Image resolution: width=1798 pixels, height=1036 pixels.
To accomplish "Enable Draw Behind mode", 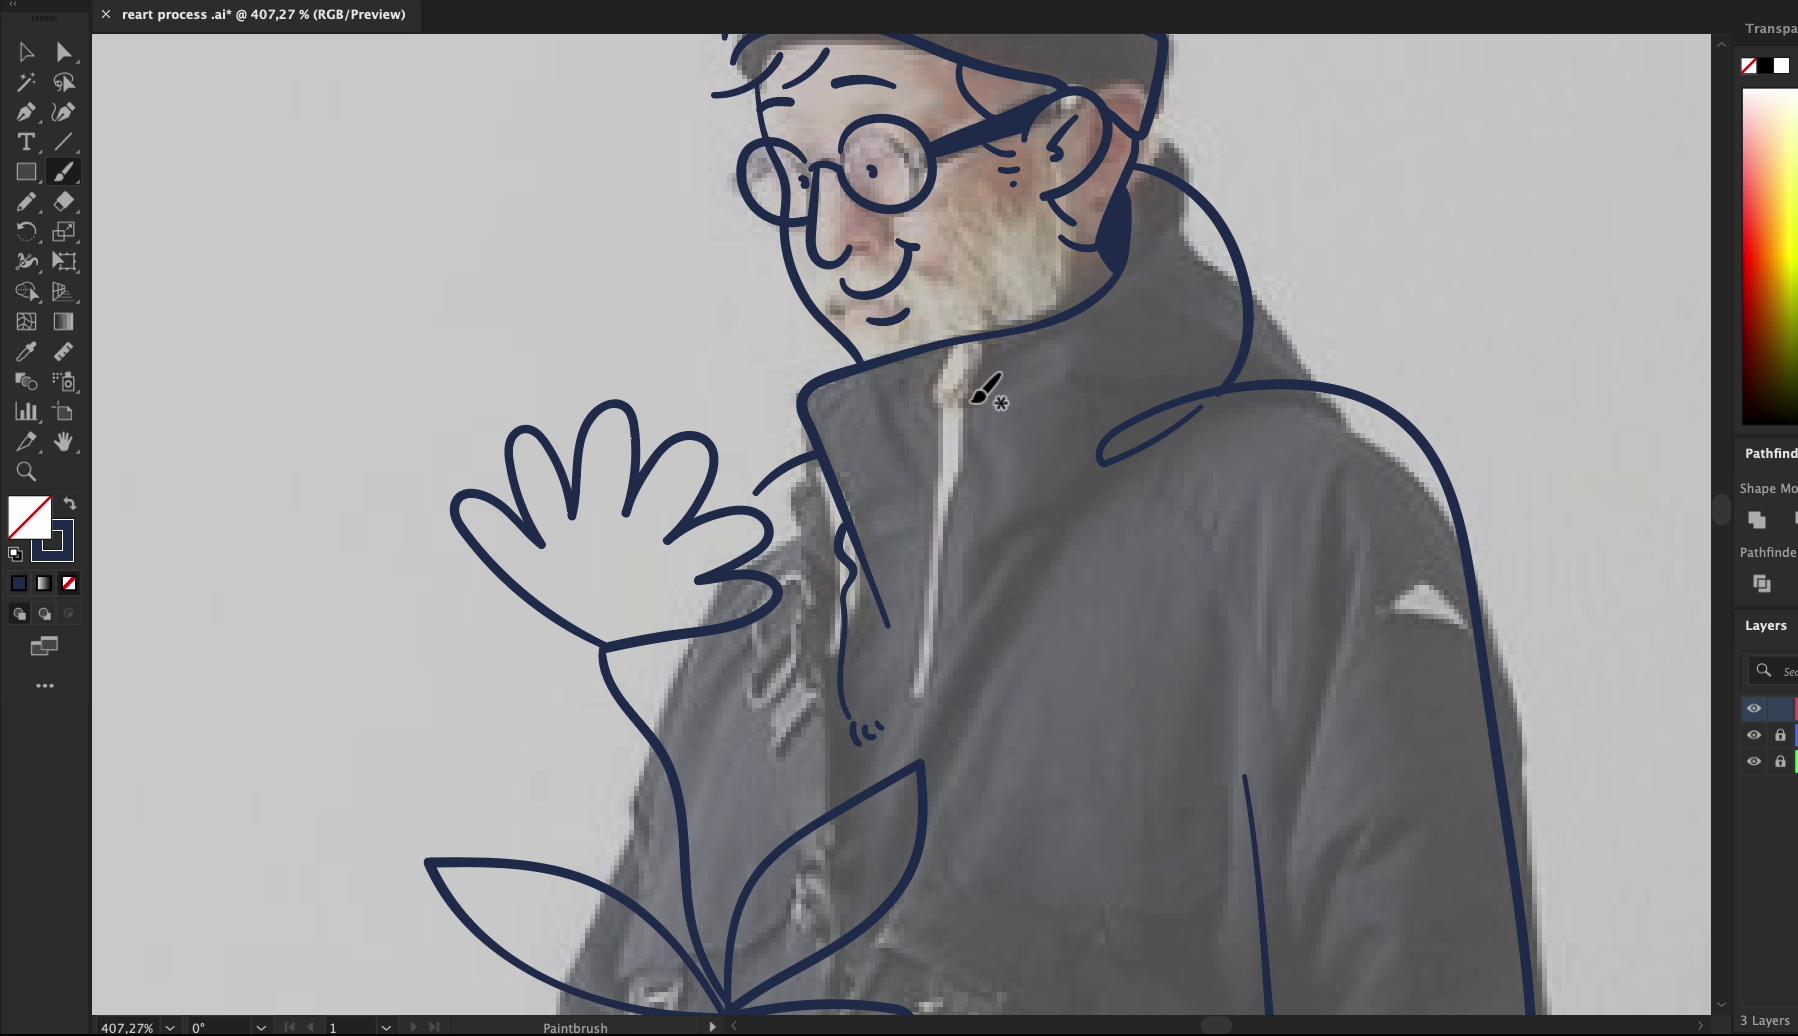I will click(x=44, y=614).
